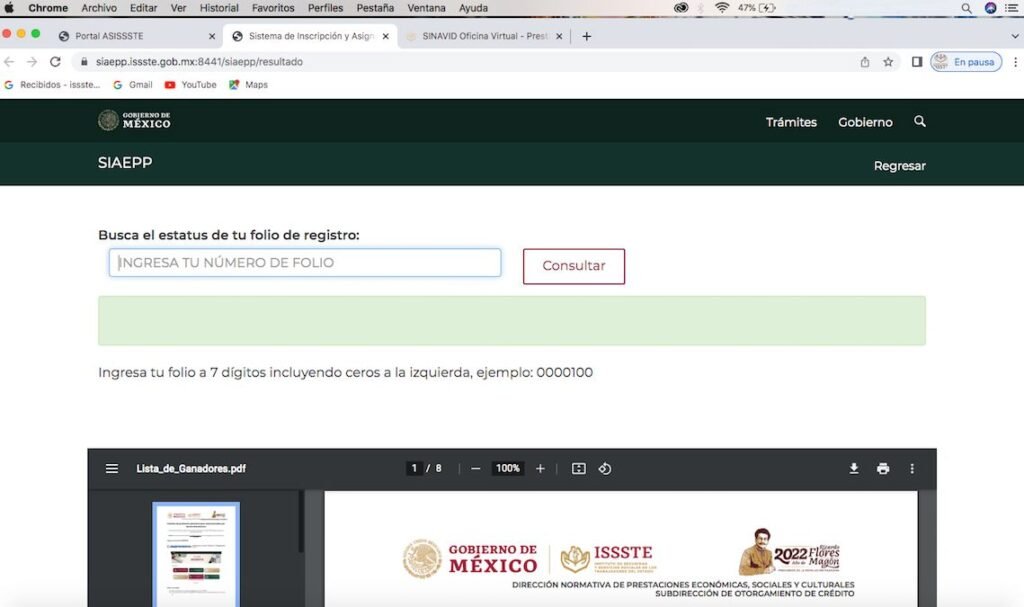Viewport: 1024px width, 607px height.
Task: Rotate the PDF counterclockwise
Action: tap(605, 468)
